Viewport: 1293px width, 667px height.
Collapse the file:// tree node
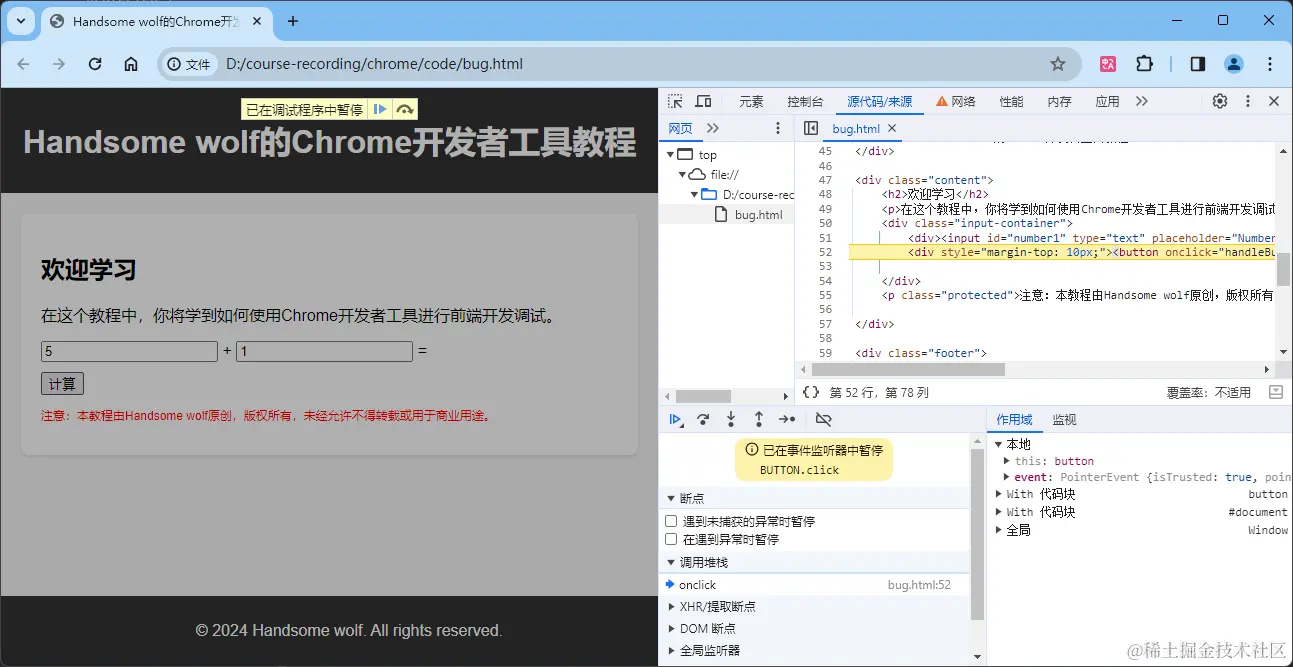point(683,174)
